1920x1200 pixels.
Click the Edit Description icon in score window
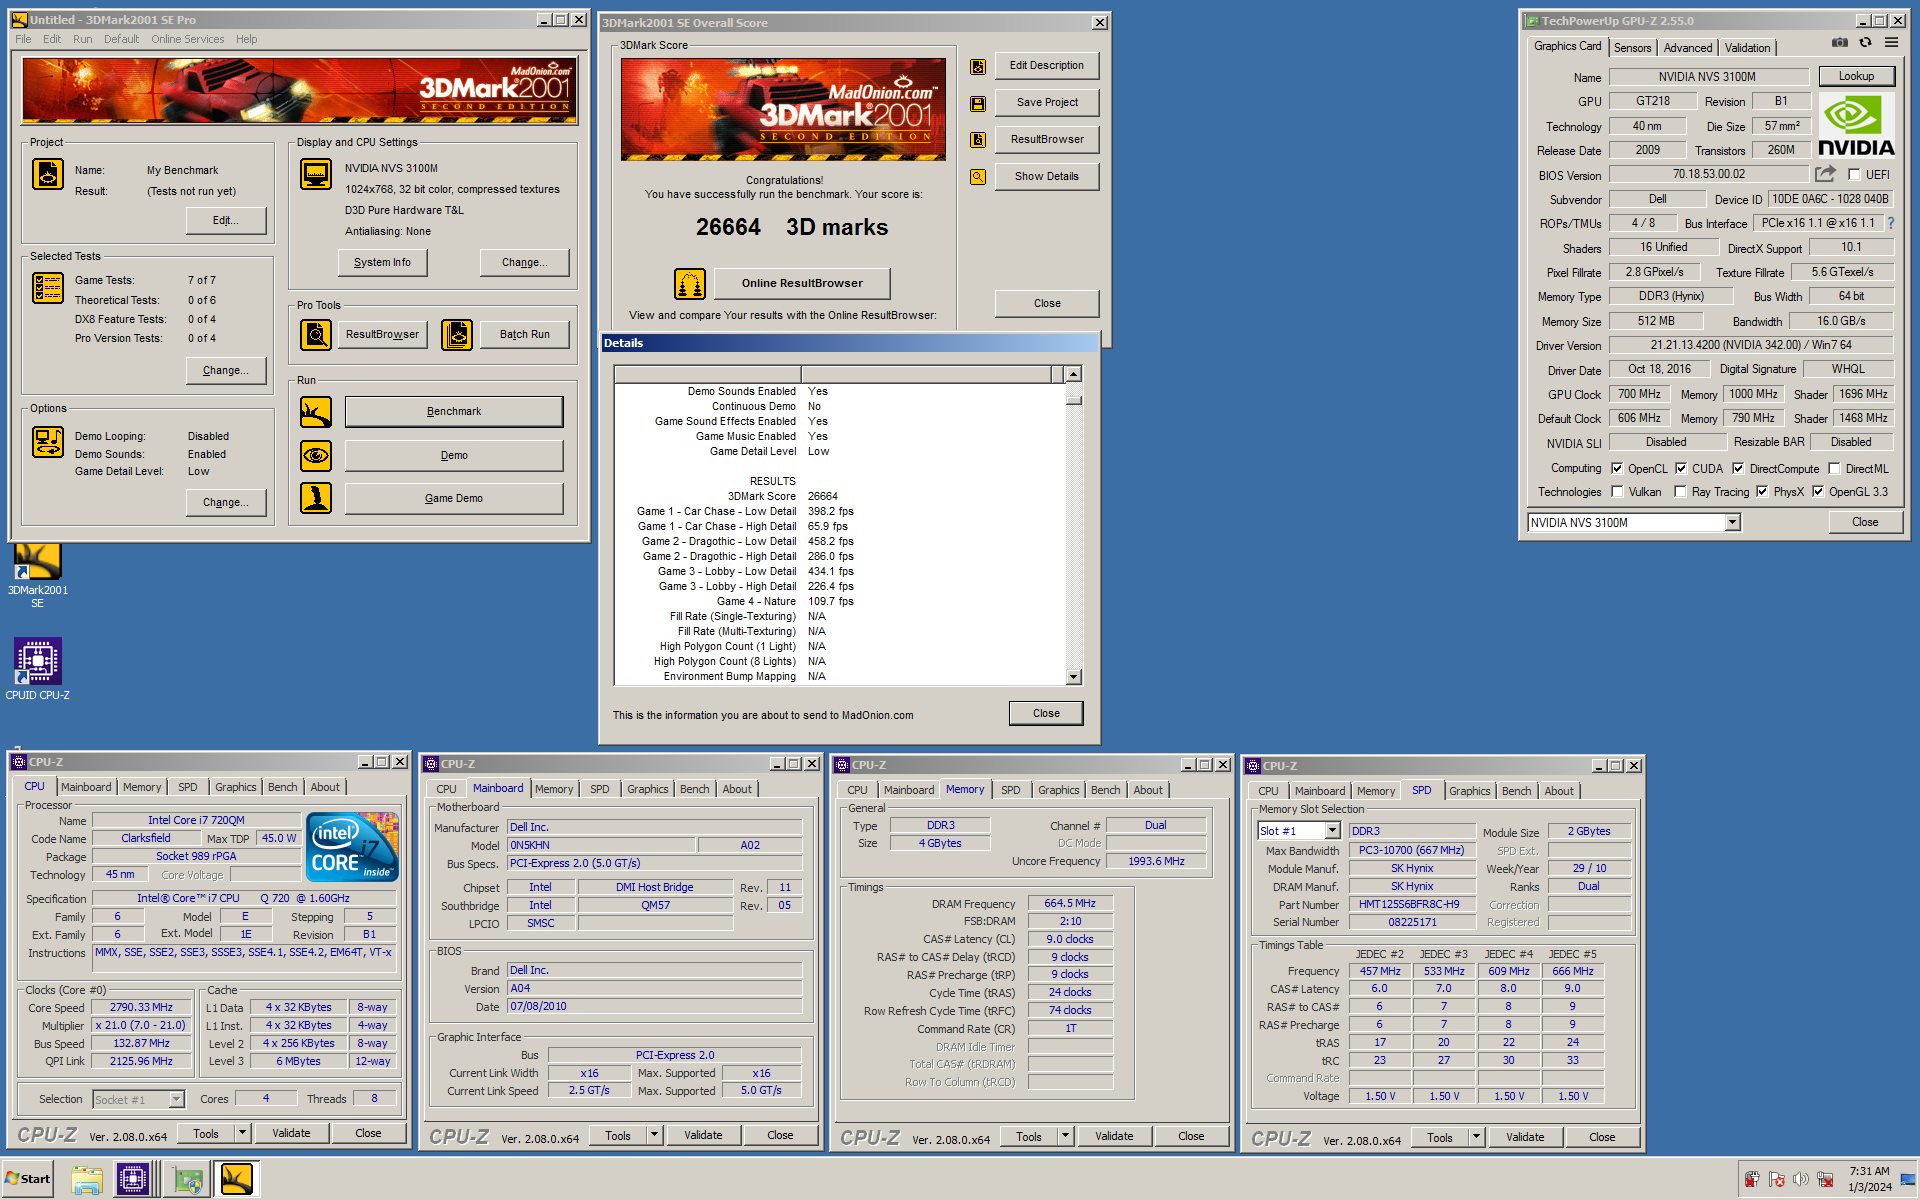(x=978, y=66)
